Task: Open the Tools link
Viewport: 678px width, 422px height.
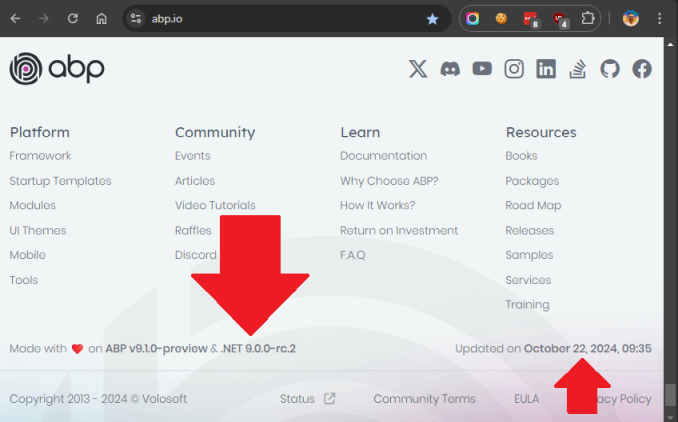Action: (x=24, y=280)
